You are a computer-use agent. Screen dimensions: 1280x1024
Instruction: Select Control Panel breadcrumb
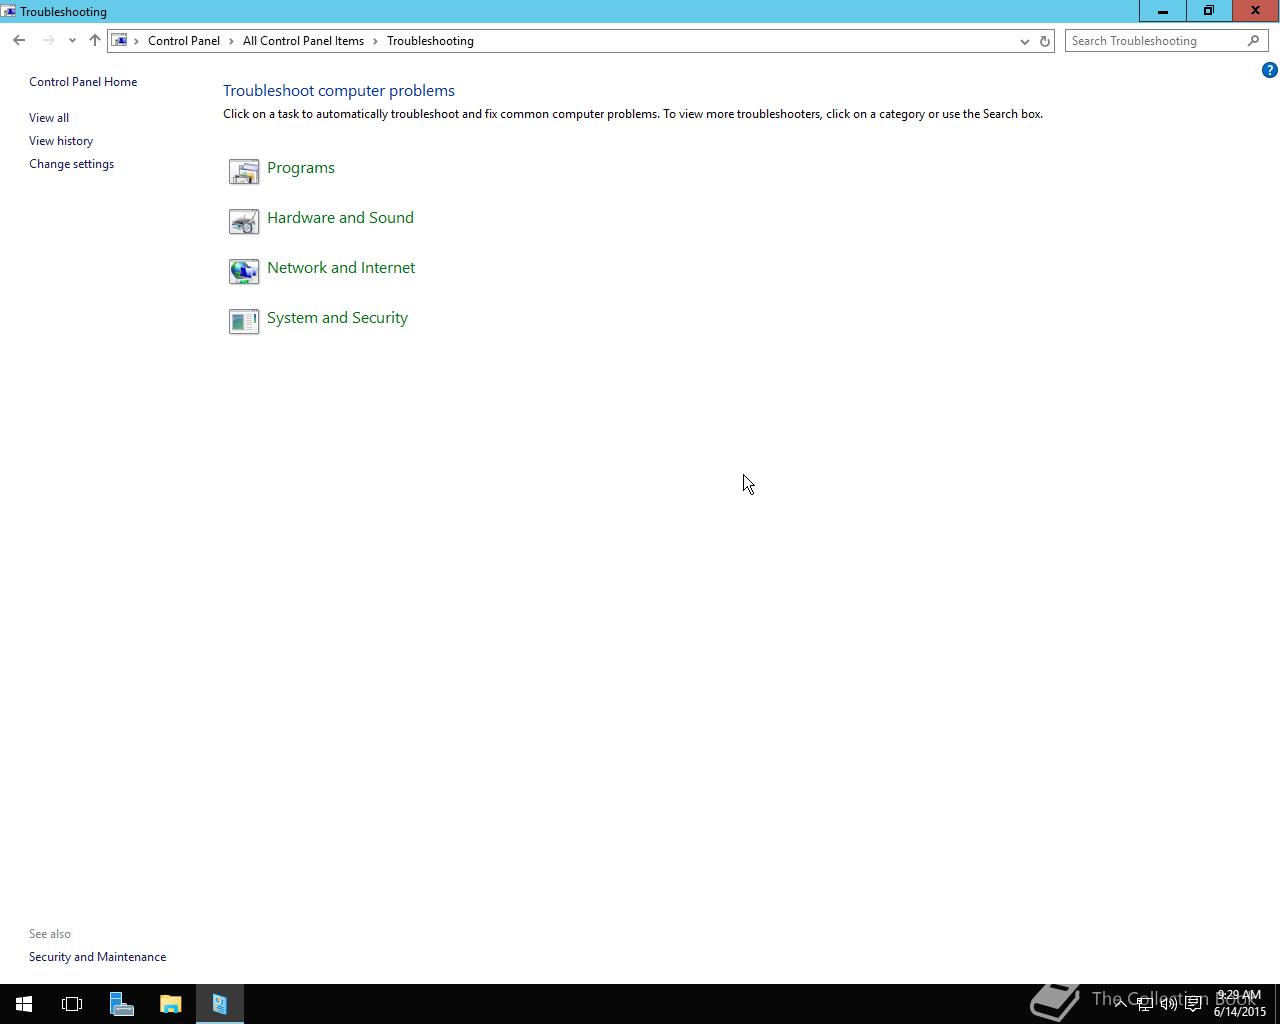[184, 41]
